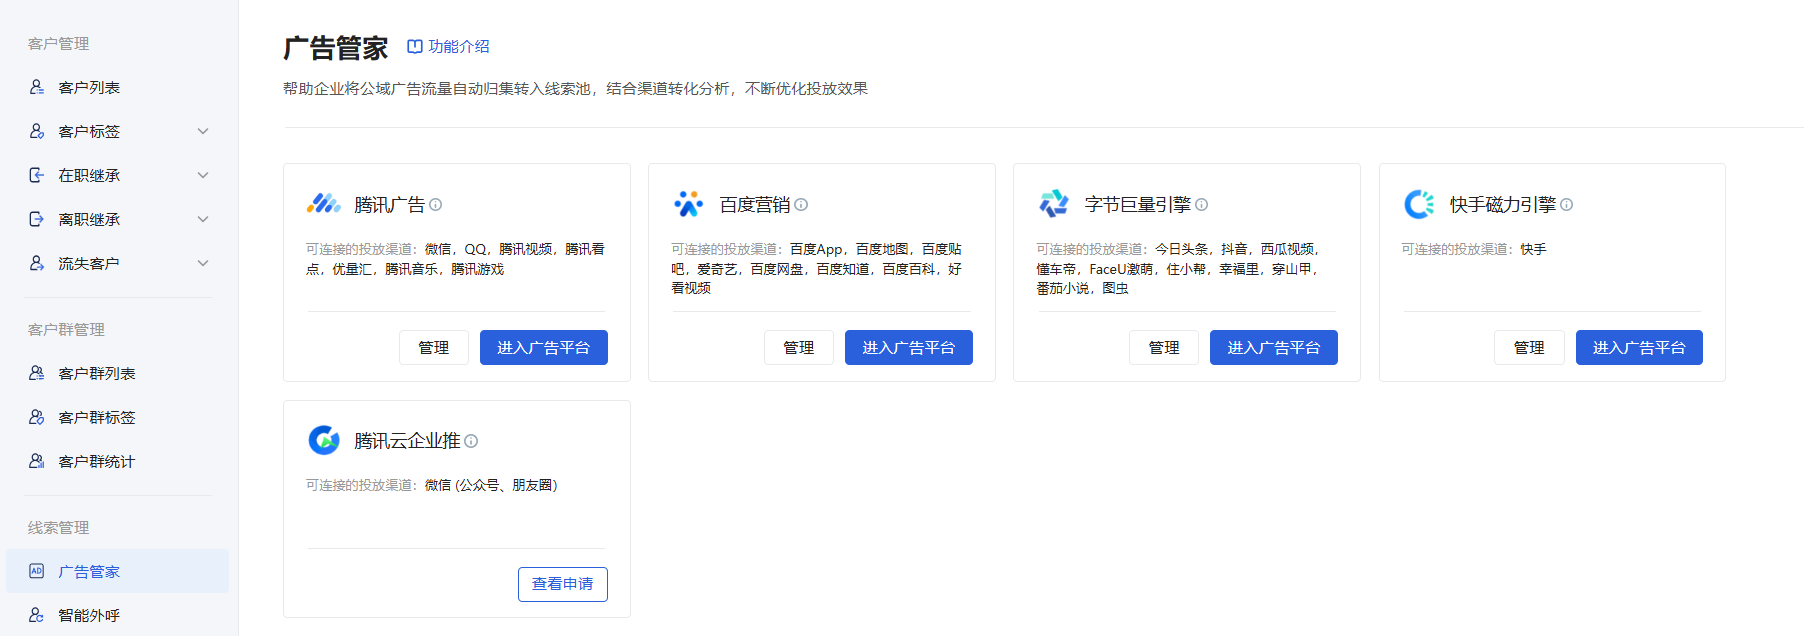Click 管理 on 快手磁力引擎 card
Screen dimensions: 1804x636
click(x=1529, y=347)
